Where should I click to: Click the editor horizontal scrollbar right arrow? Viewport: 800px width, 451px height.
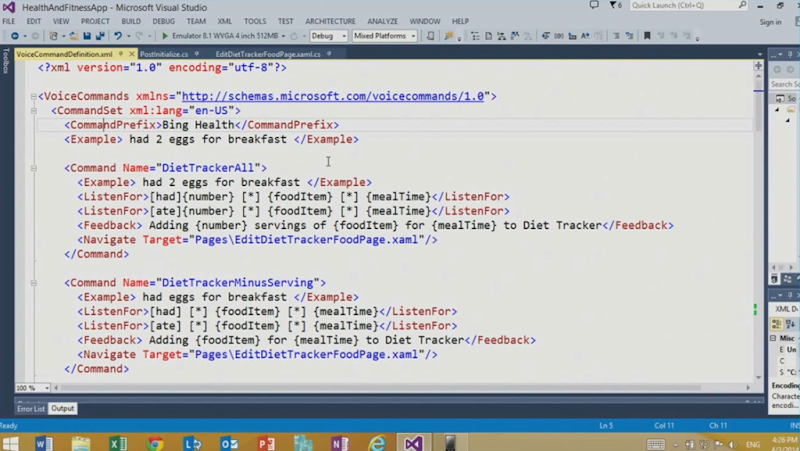tap(748, 388)
